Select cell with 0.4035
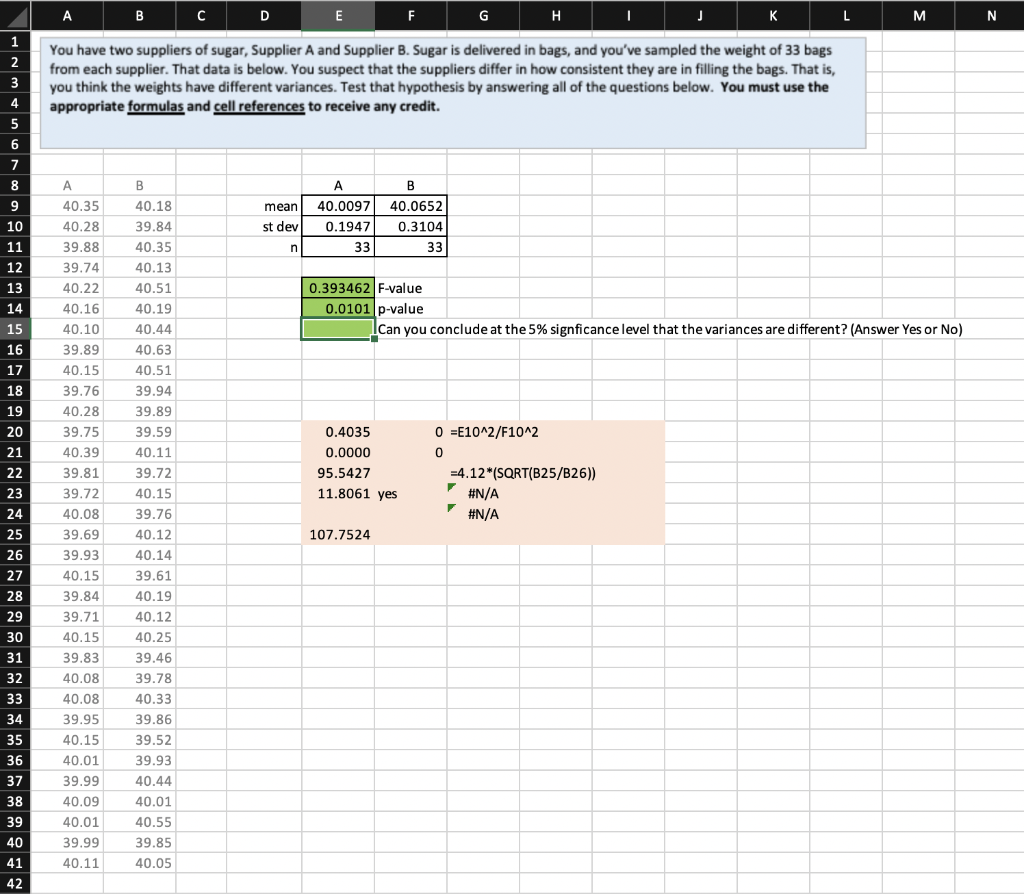 point(338,432)
